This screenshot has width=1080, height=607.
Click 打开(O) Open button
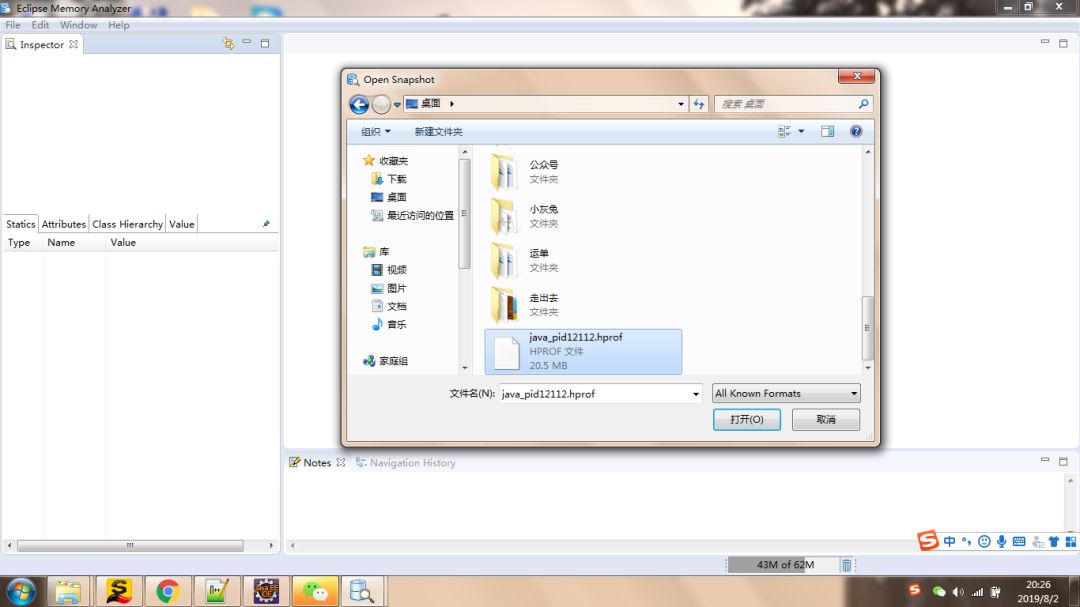(x=747, y=420)
